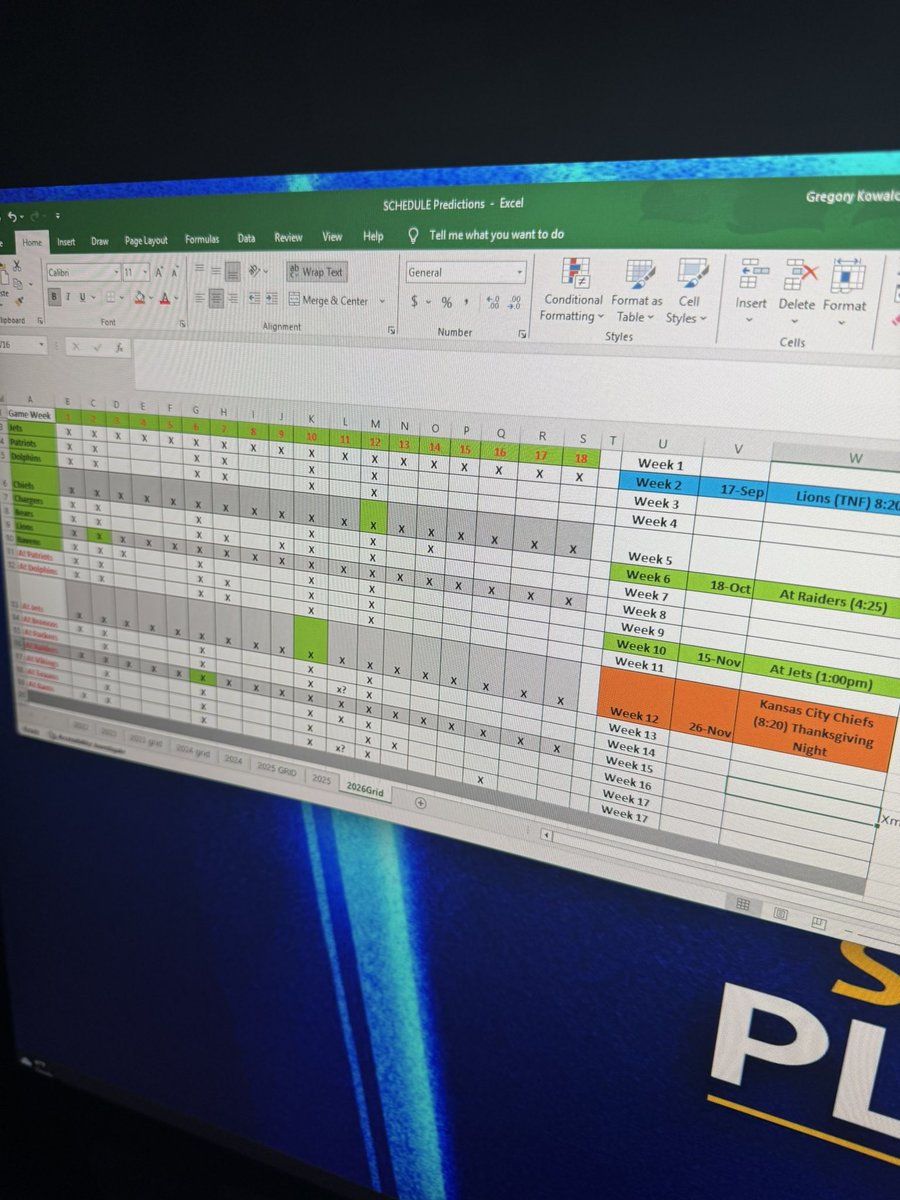Open the Insert ribbon tab
Viewport: 900px width, 1200px height.
click(66, 241)
